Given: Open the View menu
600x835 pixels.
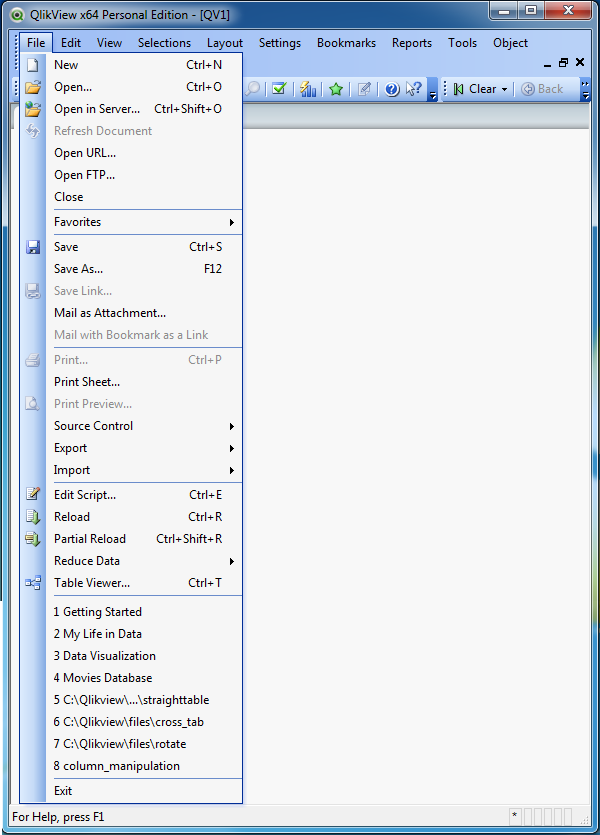Looking at the screenshot, I should 109,43.
